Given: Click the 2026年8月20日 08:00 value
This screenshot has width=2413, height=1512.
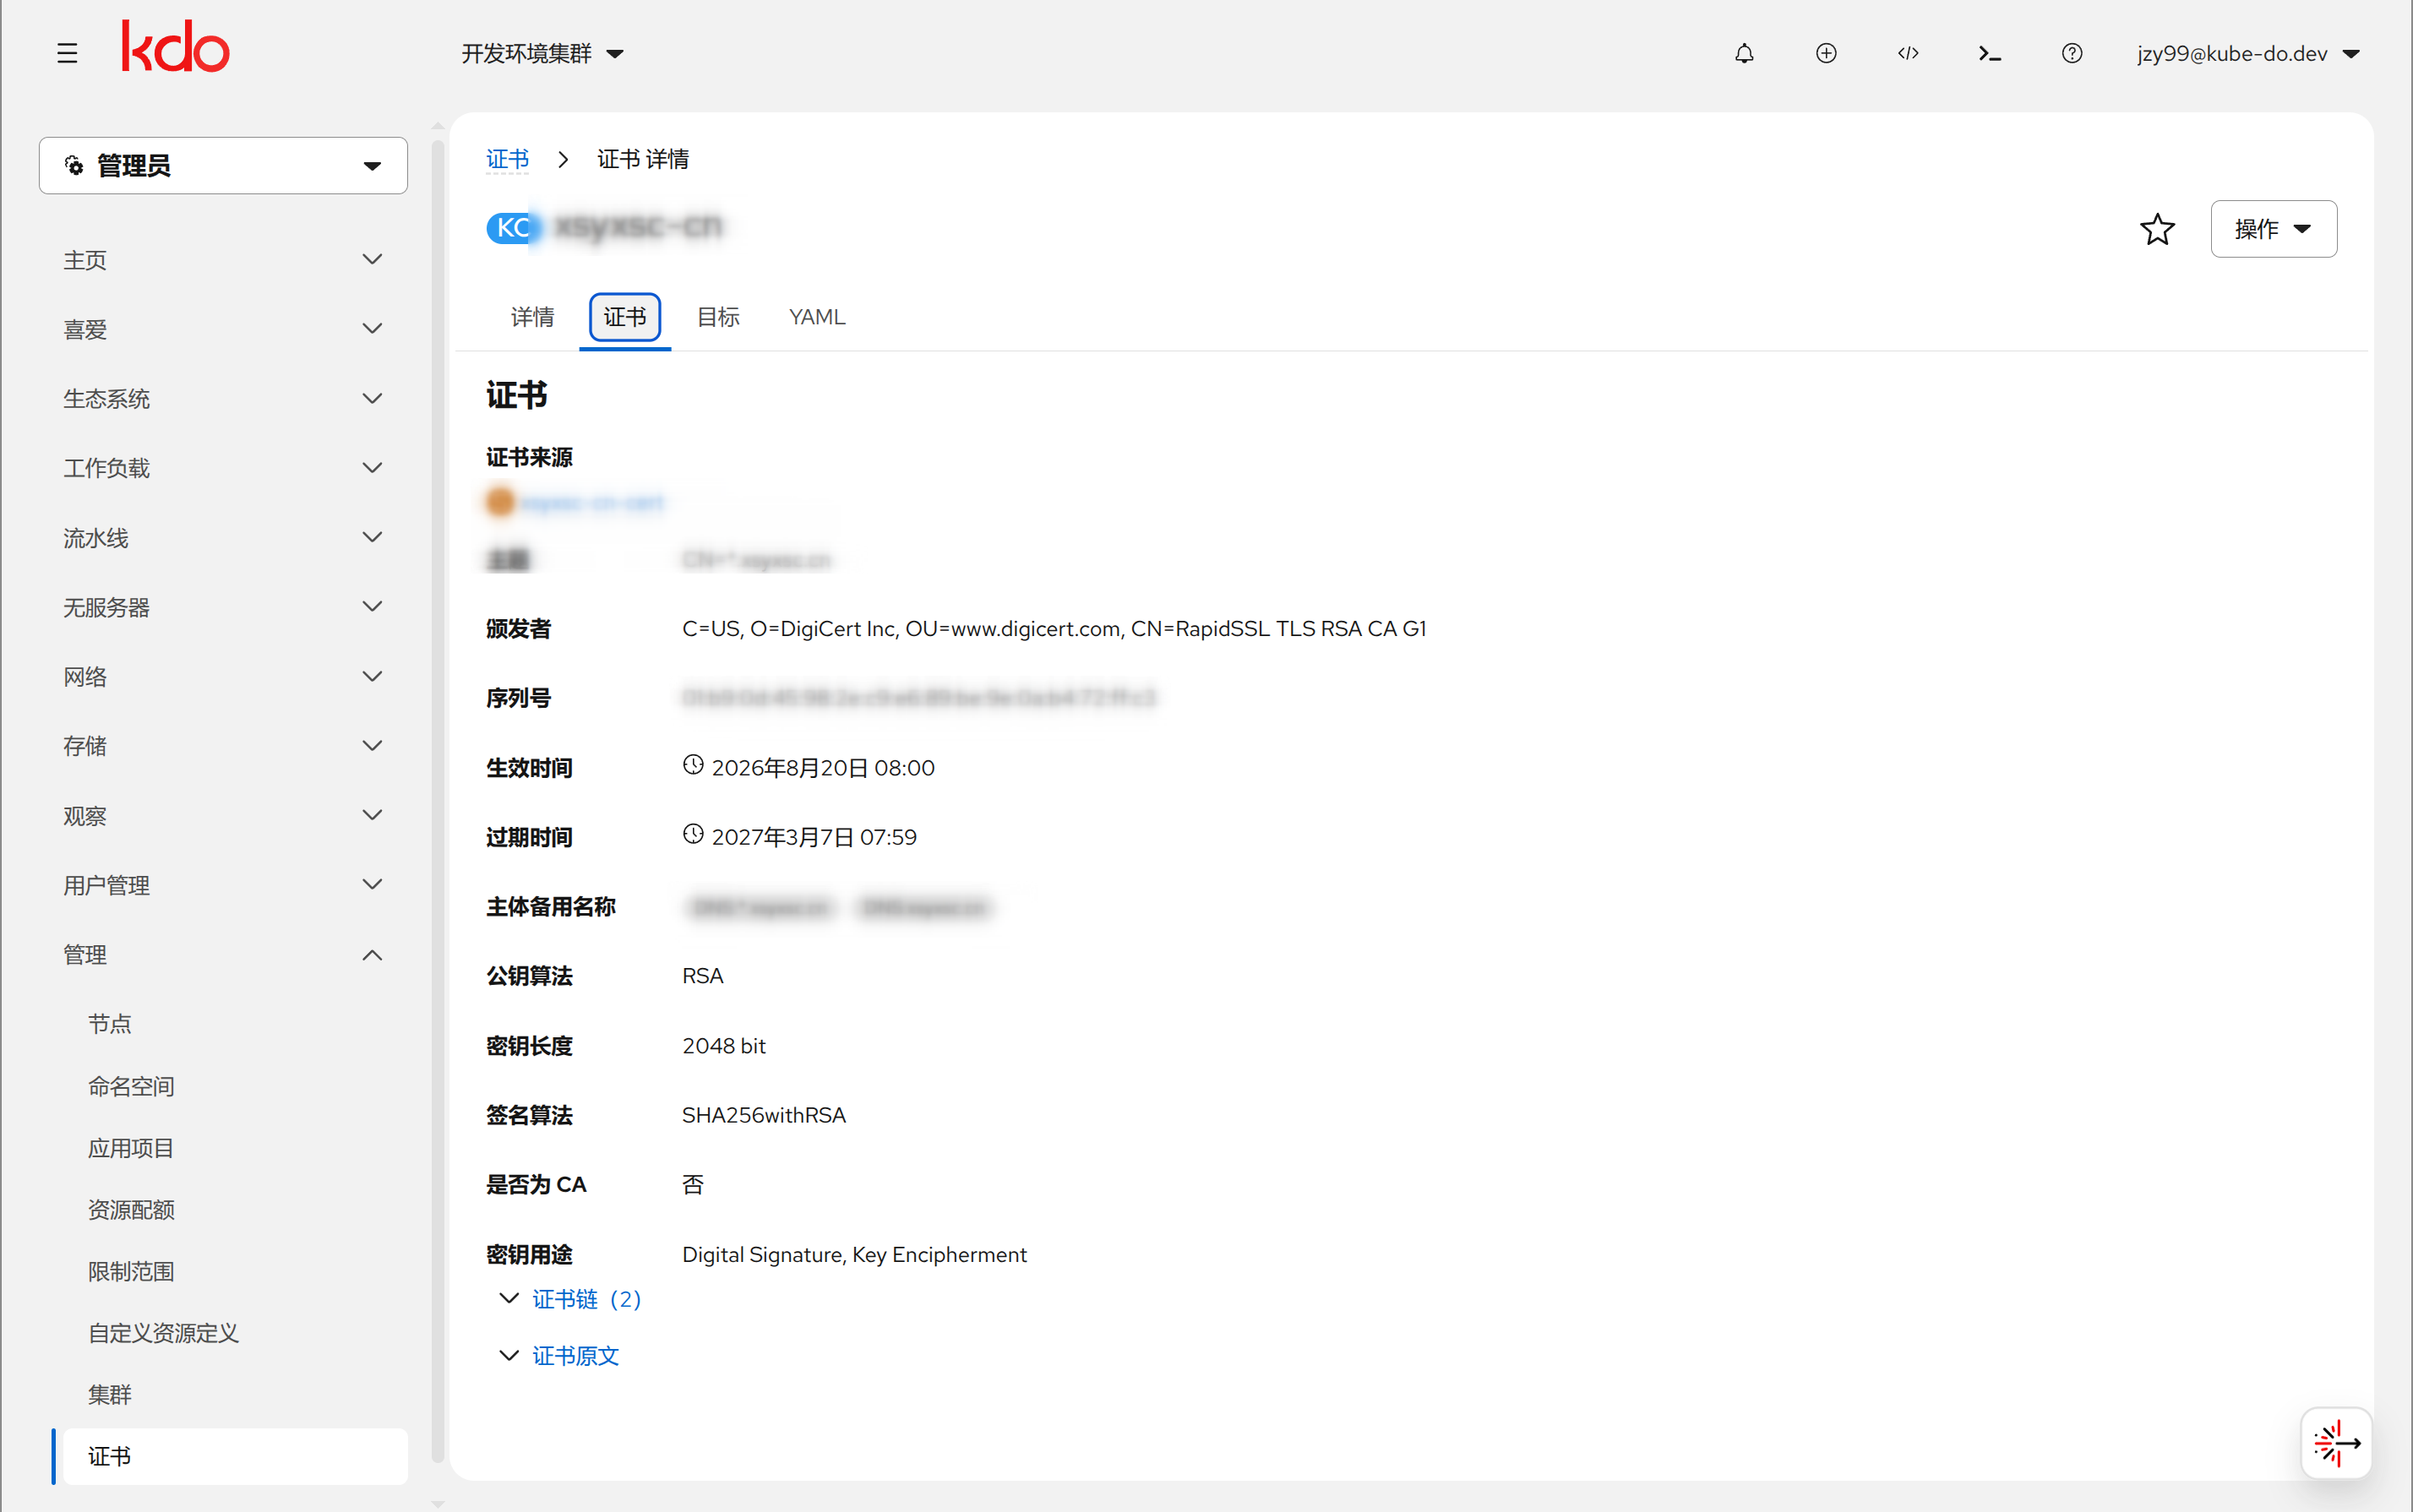Looking at the screenshot, I should click(x=823, y=768).
